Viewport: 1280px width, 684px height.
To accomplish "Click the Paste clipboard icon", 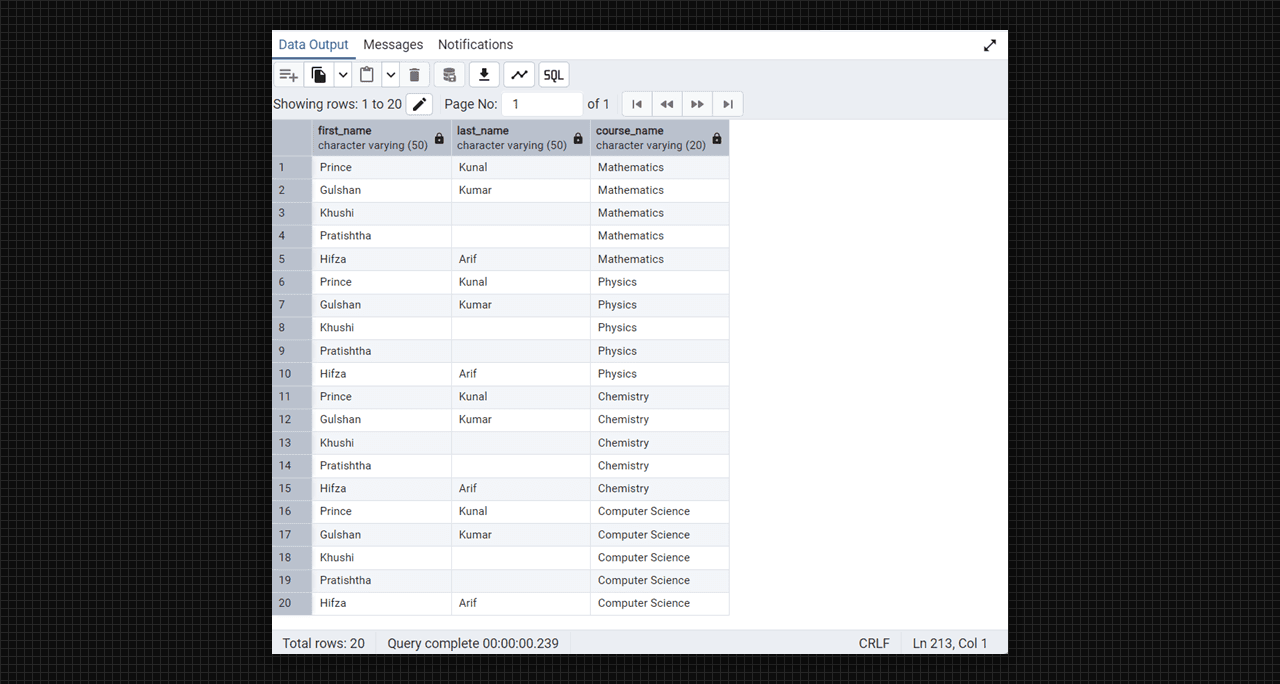I will [x=367, y=75].
